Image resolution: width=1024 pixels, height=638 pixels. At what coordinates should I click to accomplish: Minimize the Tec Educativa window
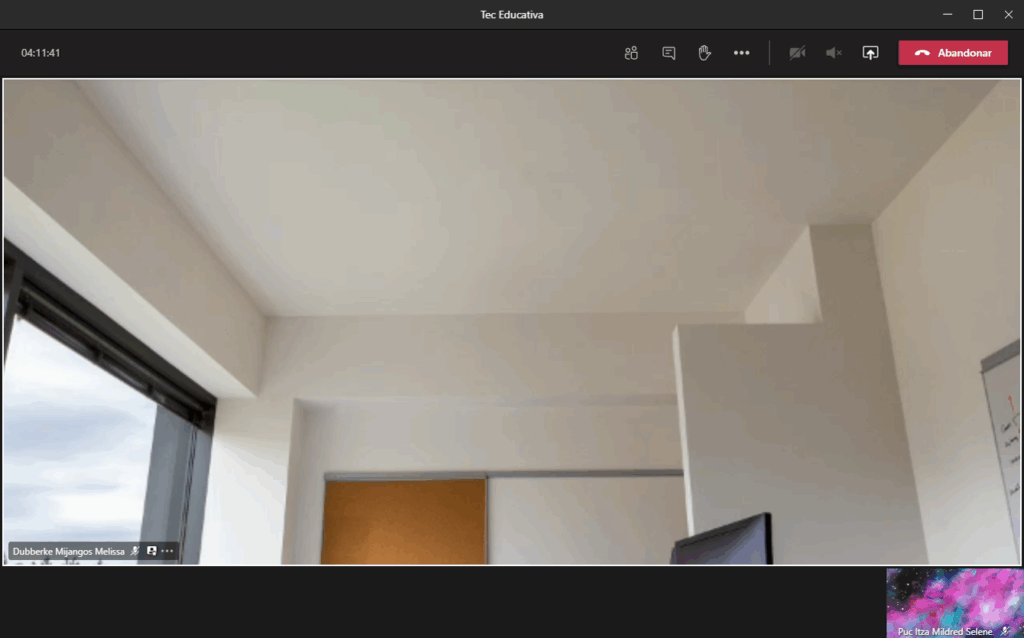(947, 14)
